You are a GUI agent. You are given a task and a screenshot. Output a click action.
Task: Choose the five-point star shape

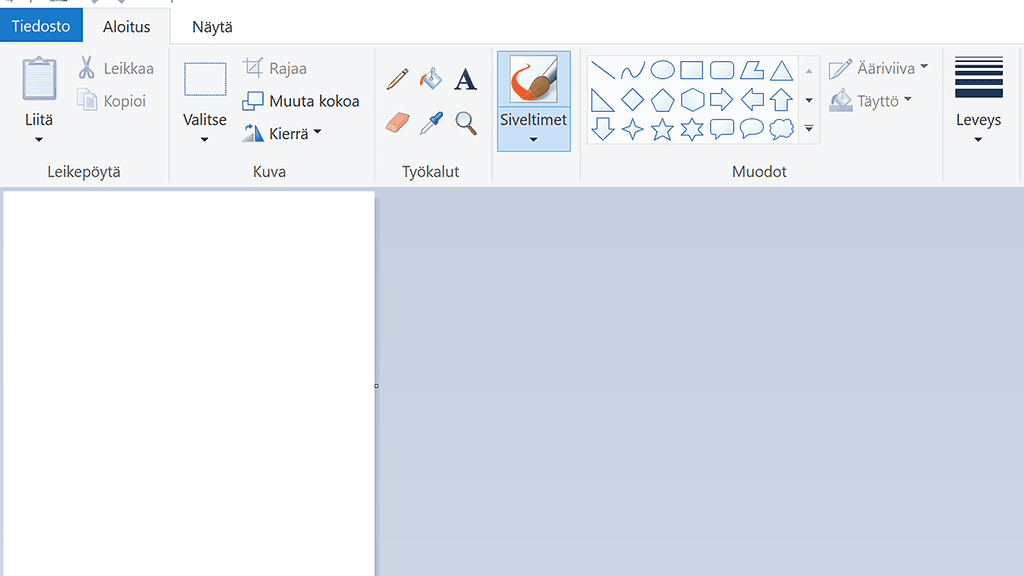662,129
